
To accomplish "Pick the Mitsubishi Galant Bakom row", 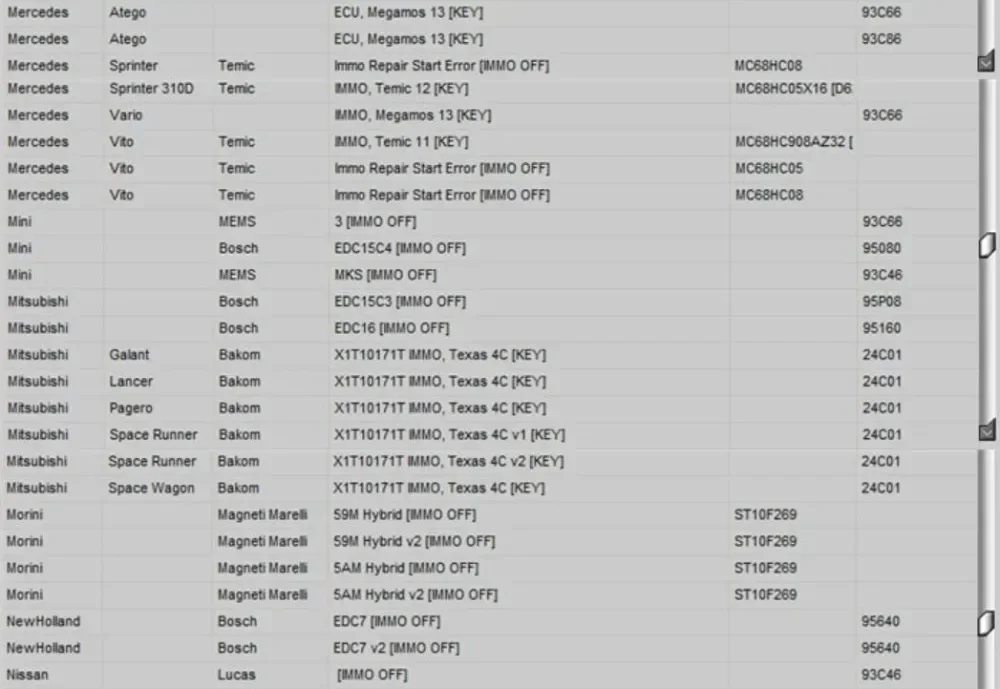I will [489, 355].
